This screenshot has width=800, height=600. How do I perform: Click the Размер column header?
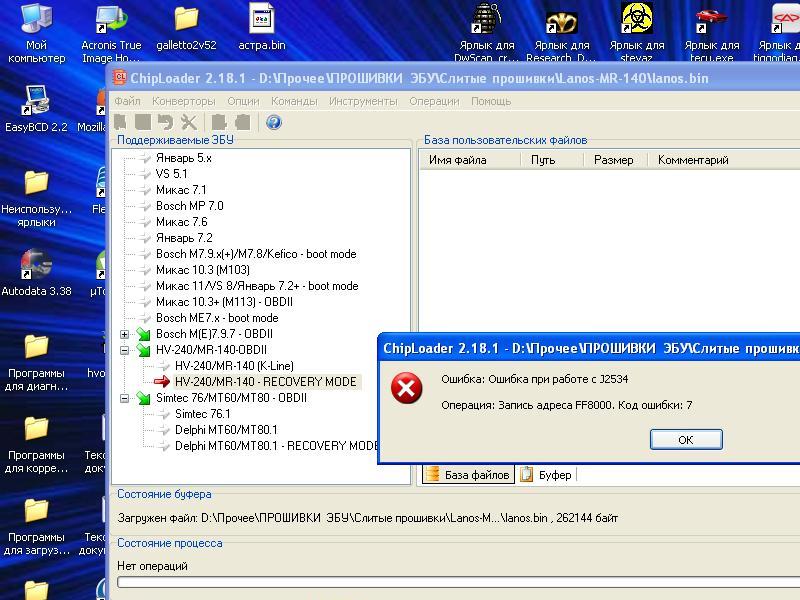click(x=613, y=160)
